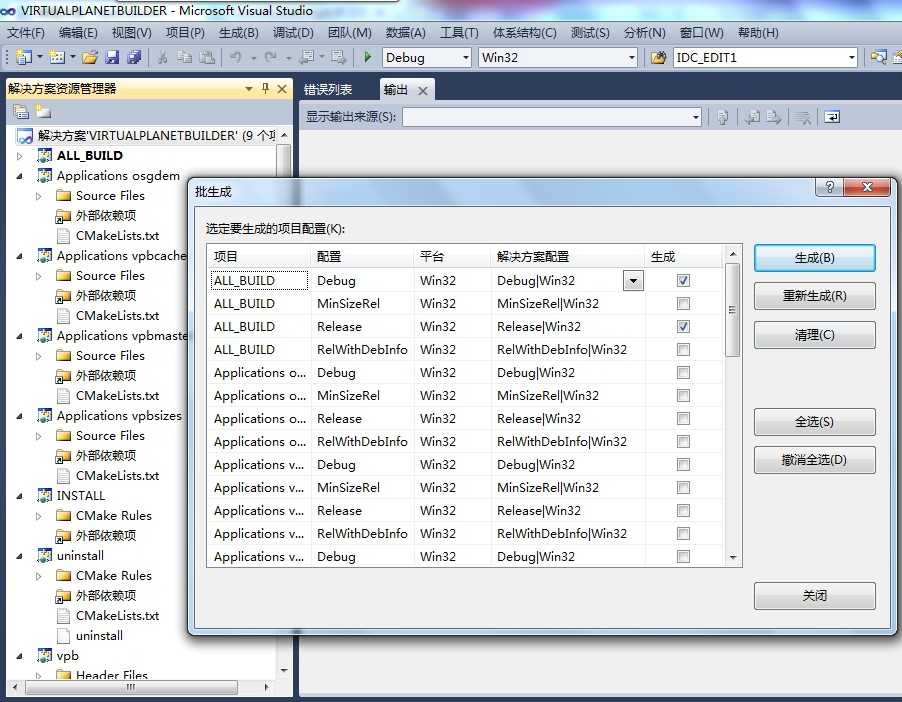Click the Go to Previous Message icon
The height and width of the screenshot is (702, 902).
point(752,117)
